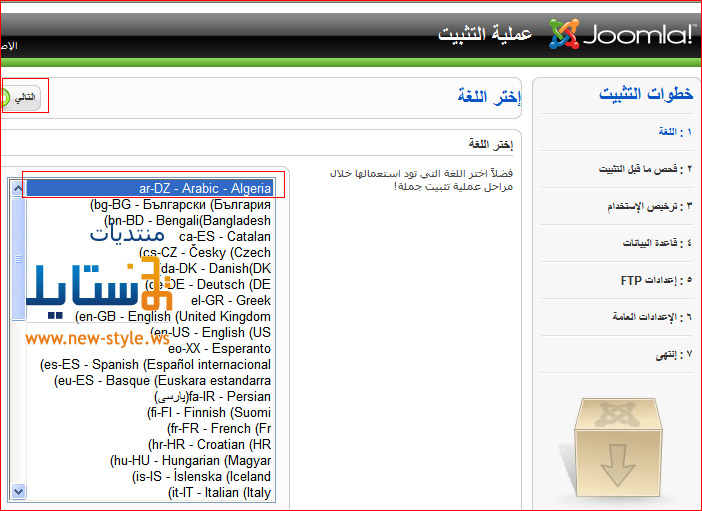Click step ٢ فحص ما قبل التثبيت
Screen dimensions: 702x511
coord(645,169)
